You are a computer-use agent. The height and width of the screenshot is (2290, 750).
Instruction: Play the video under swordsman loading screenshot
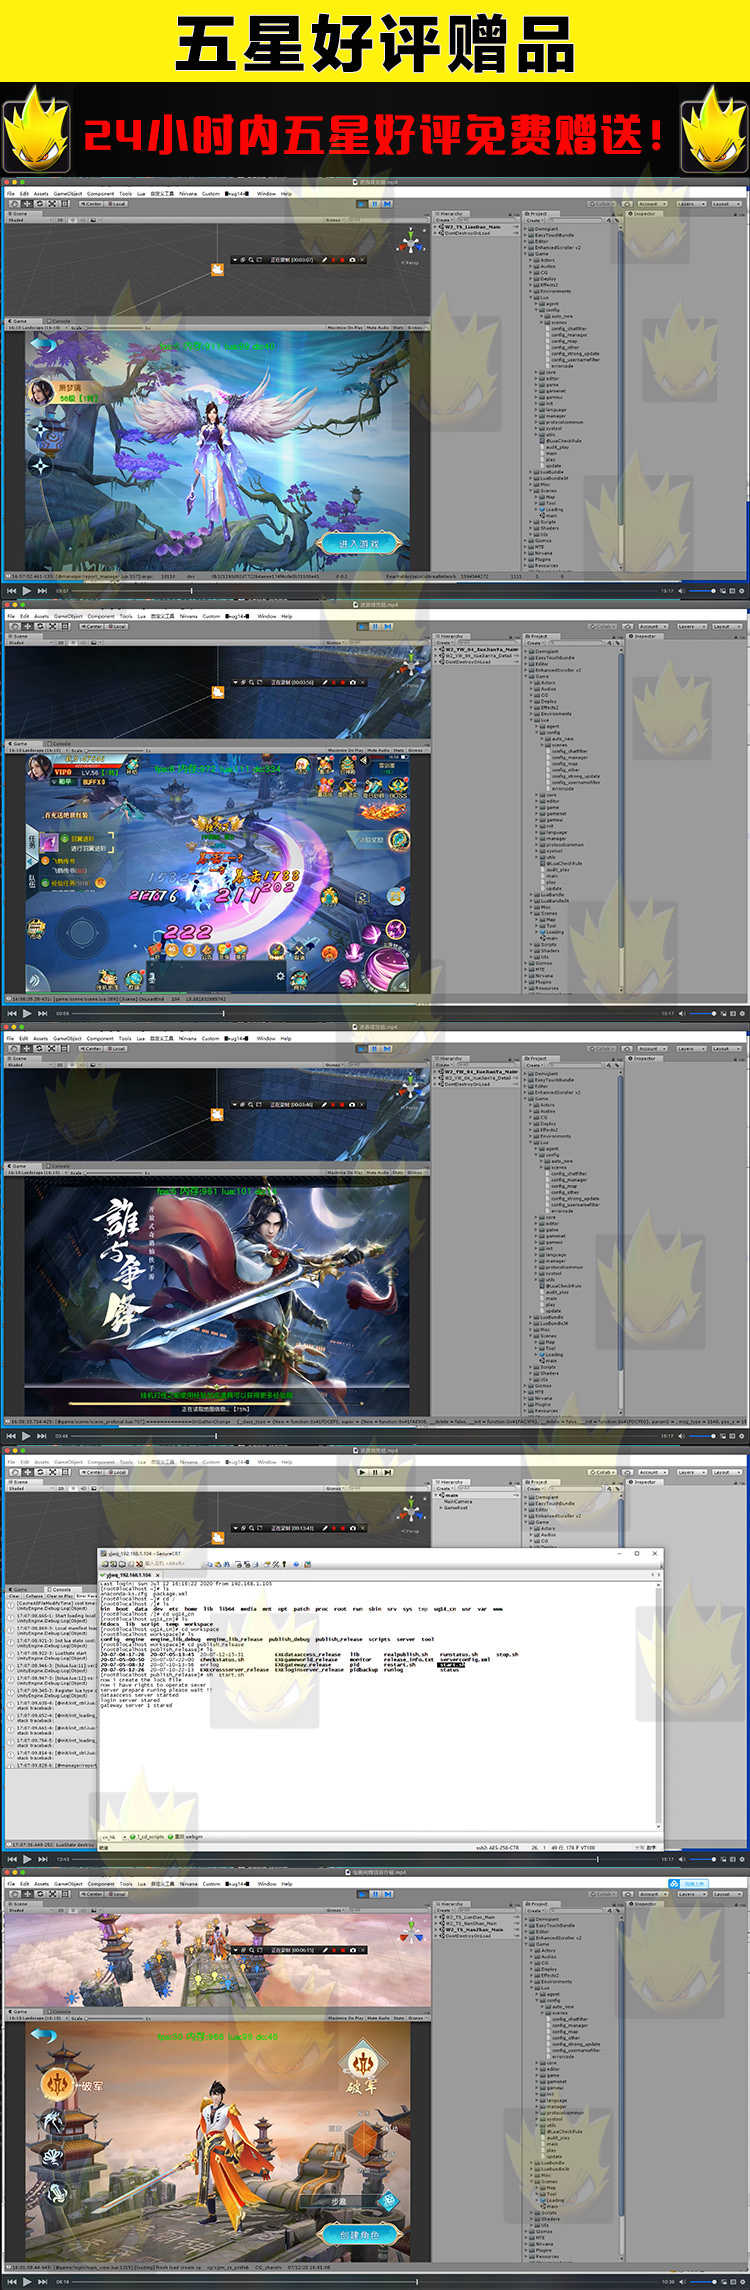(x=26, y=1435)
